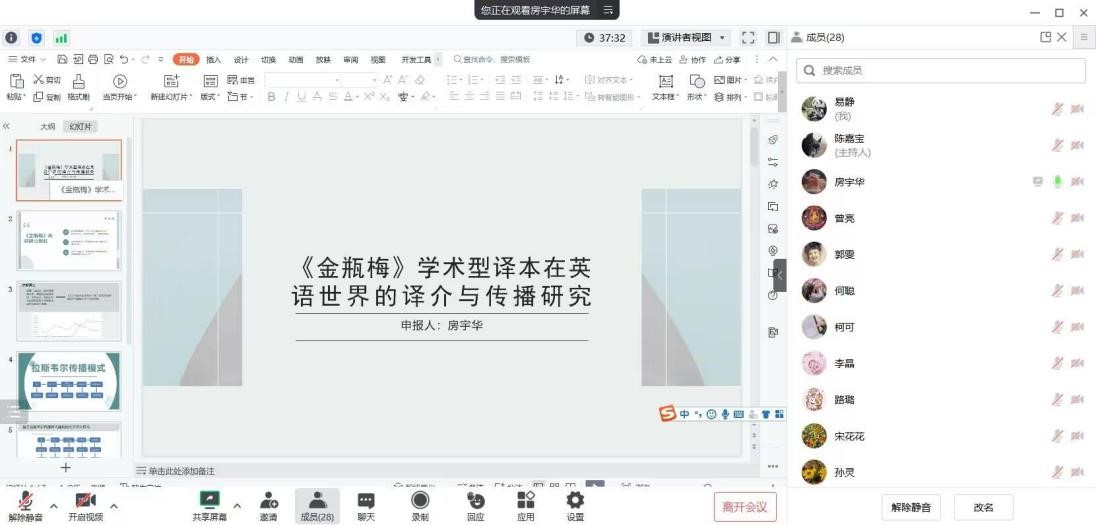Open the 应用 apps icon
This screenshot has height=525, width=1096.
point(525,505)
